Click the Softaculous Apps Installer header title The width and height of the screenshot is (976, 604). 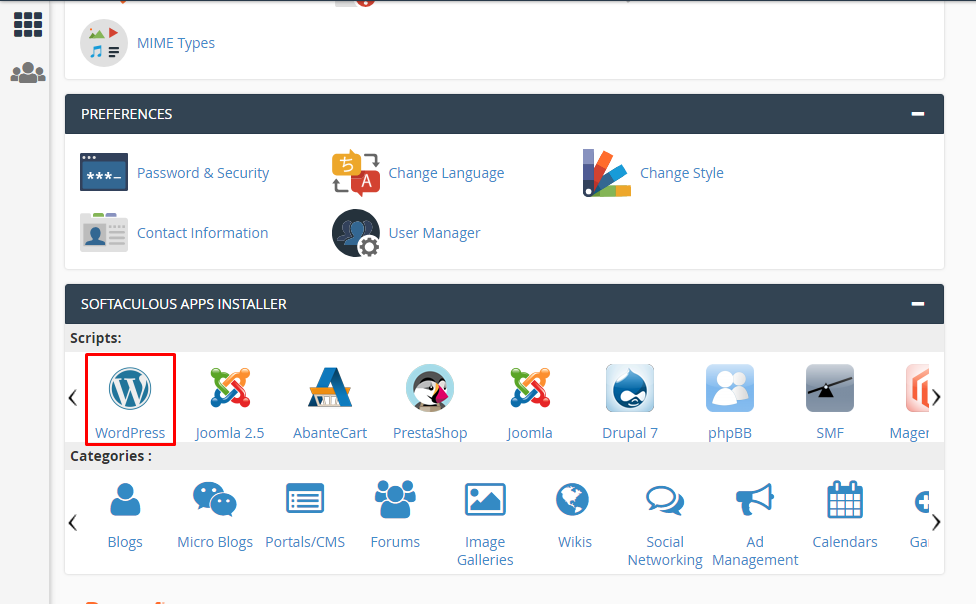(x=184, y=304)
